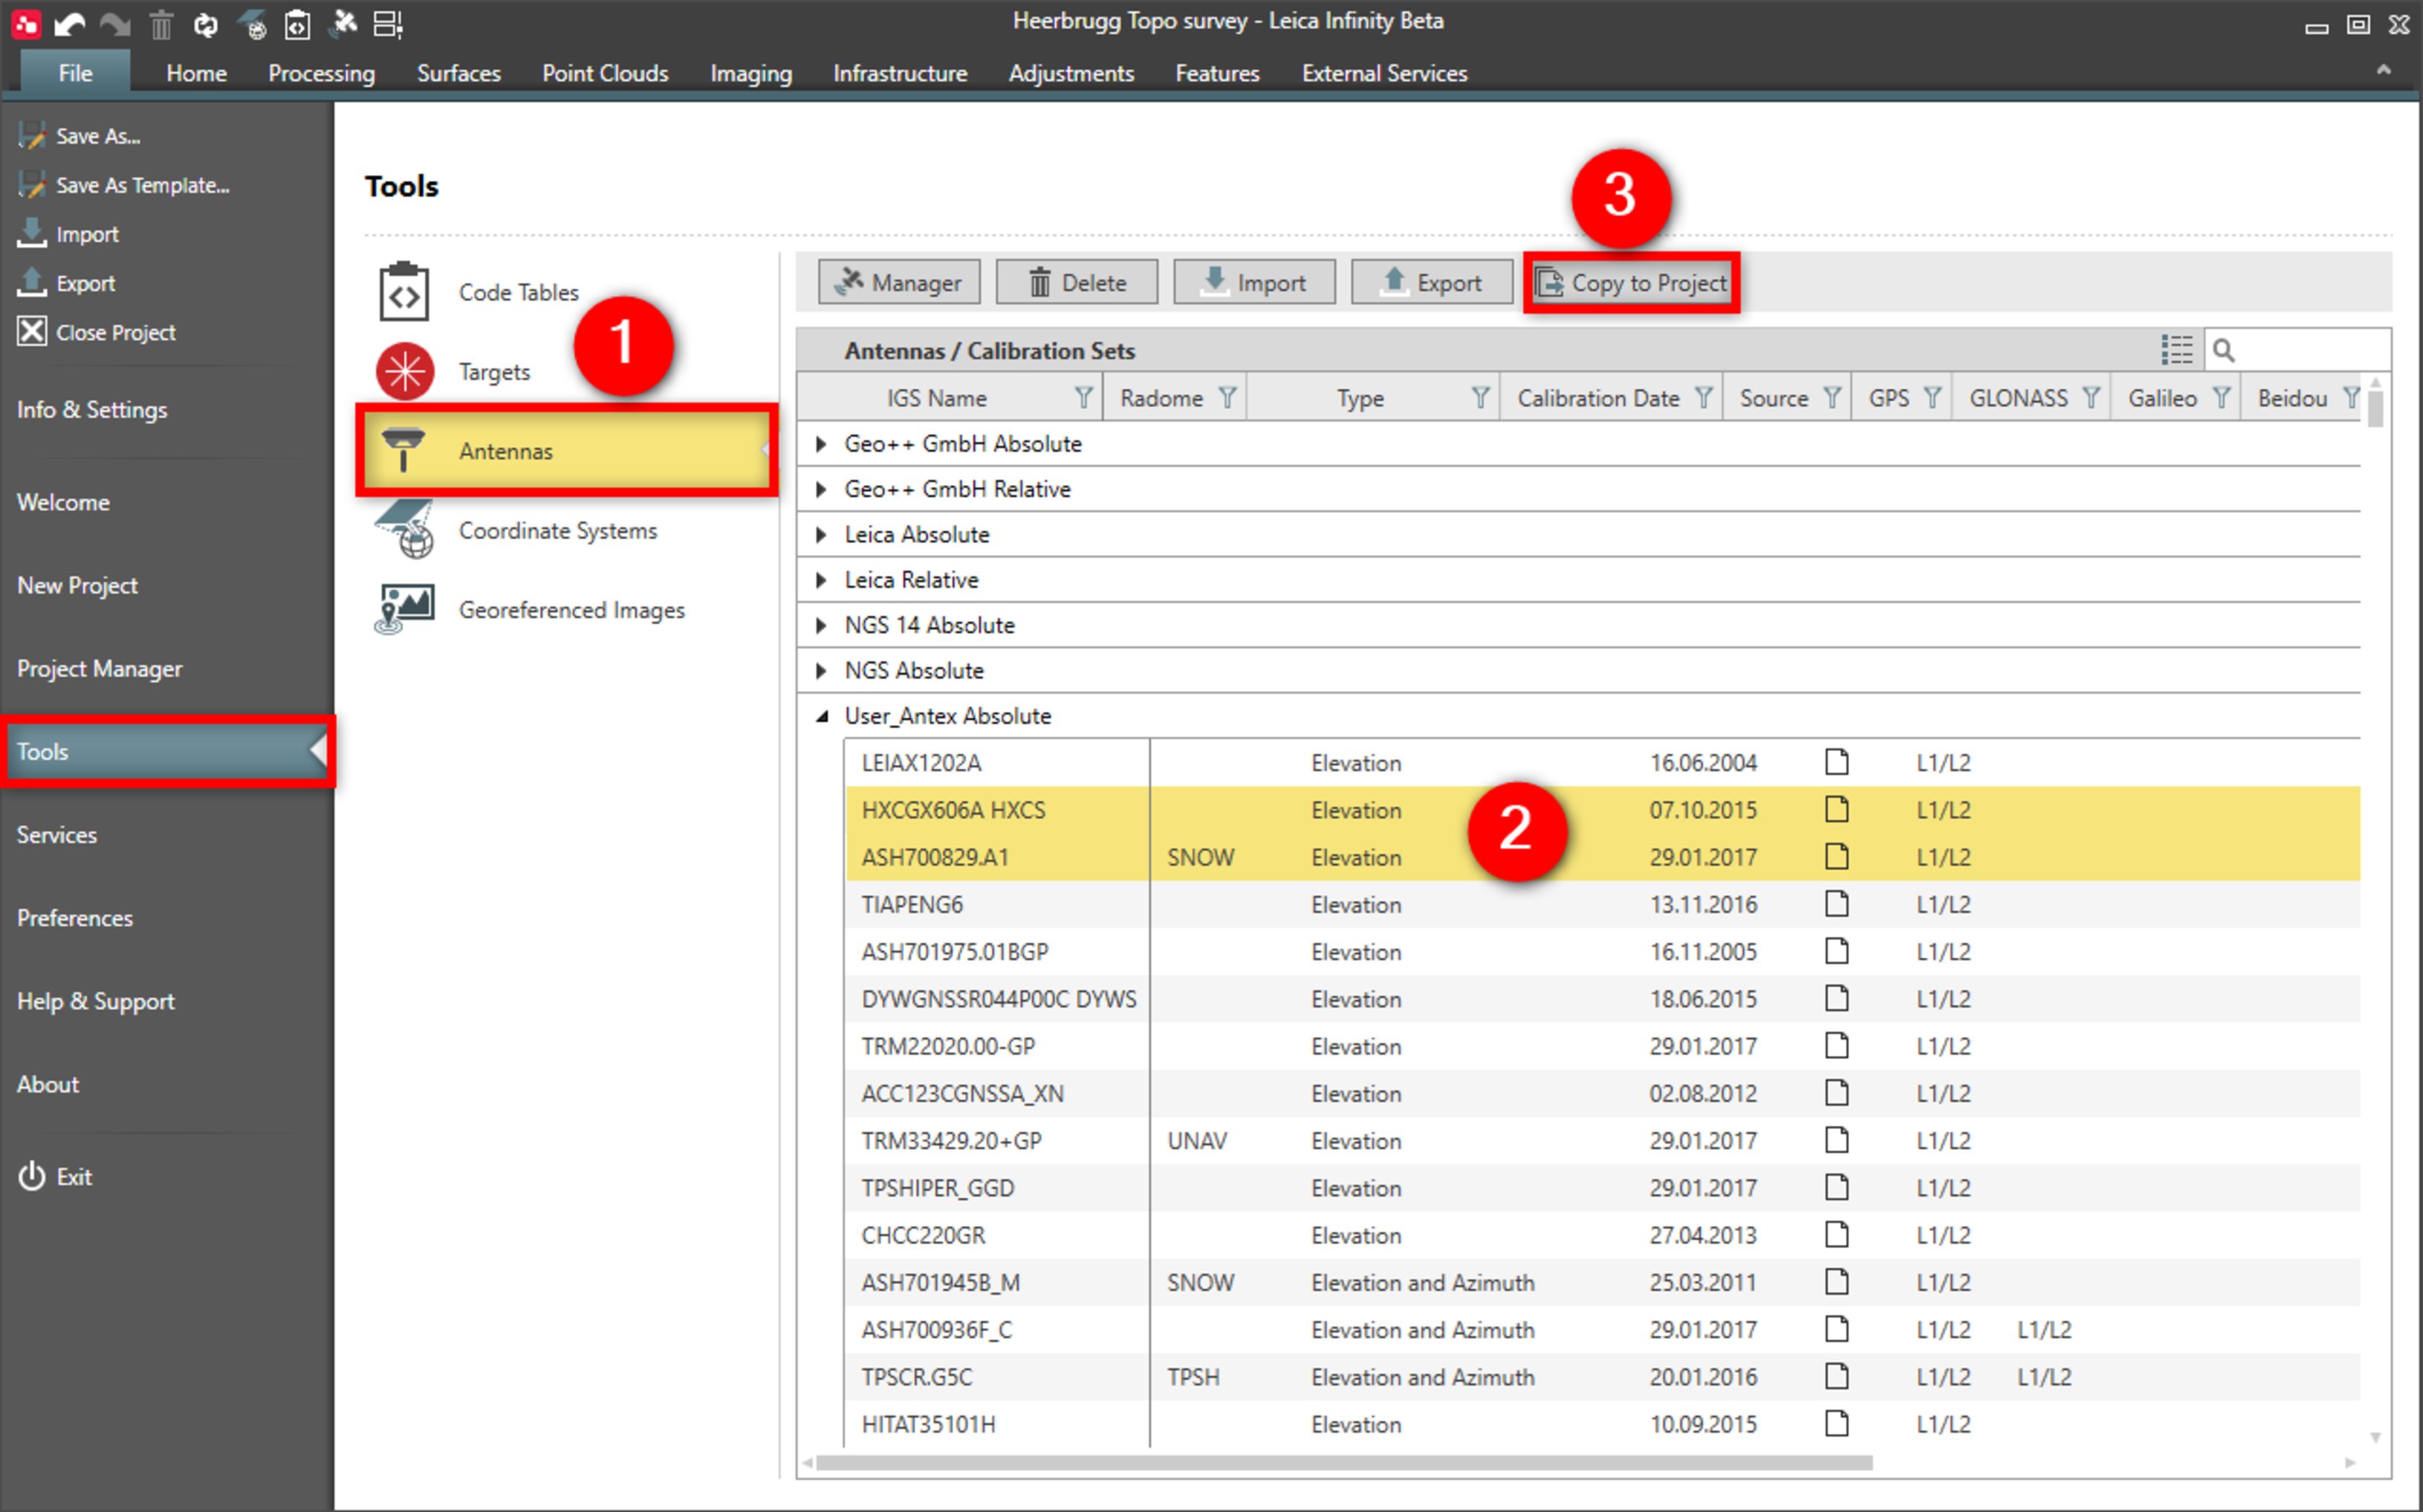Select the ASH701945B_M antenna row
This screenshot has width=2423, height=1512.
pyautogui.click(x=1602, y=1282)
